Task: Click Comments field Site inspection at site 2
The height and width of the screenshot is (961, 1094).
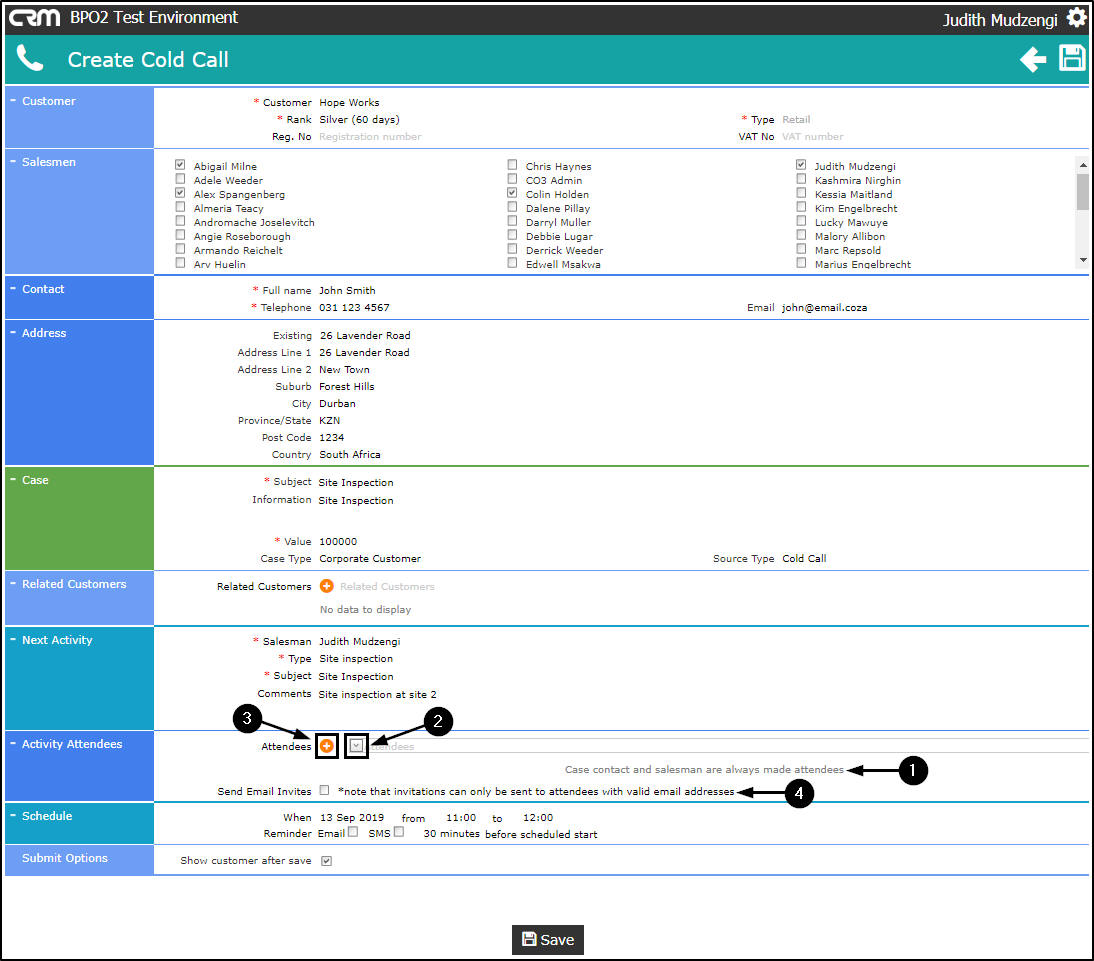Action: coord(377,694)
